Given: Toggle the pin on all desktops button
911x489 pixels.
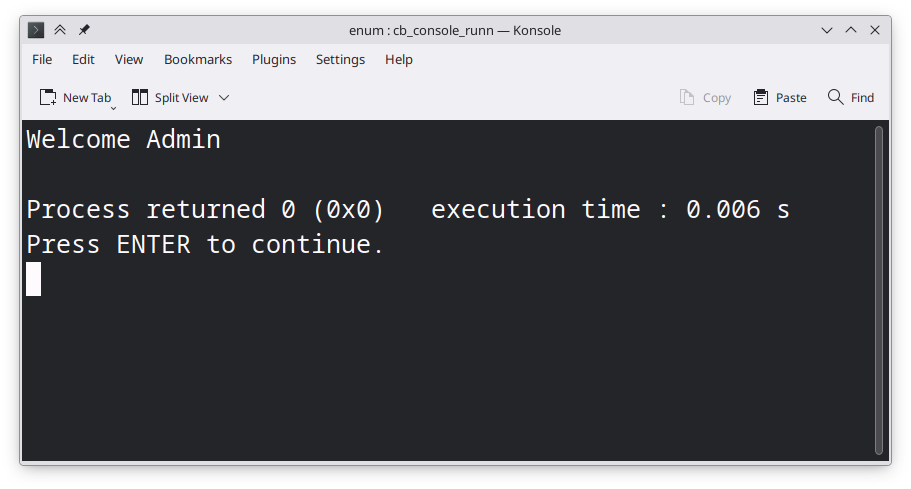Looking at the screenshot, I should click(x=84, y=30).
